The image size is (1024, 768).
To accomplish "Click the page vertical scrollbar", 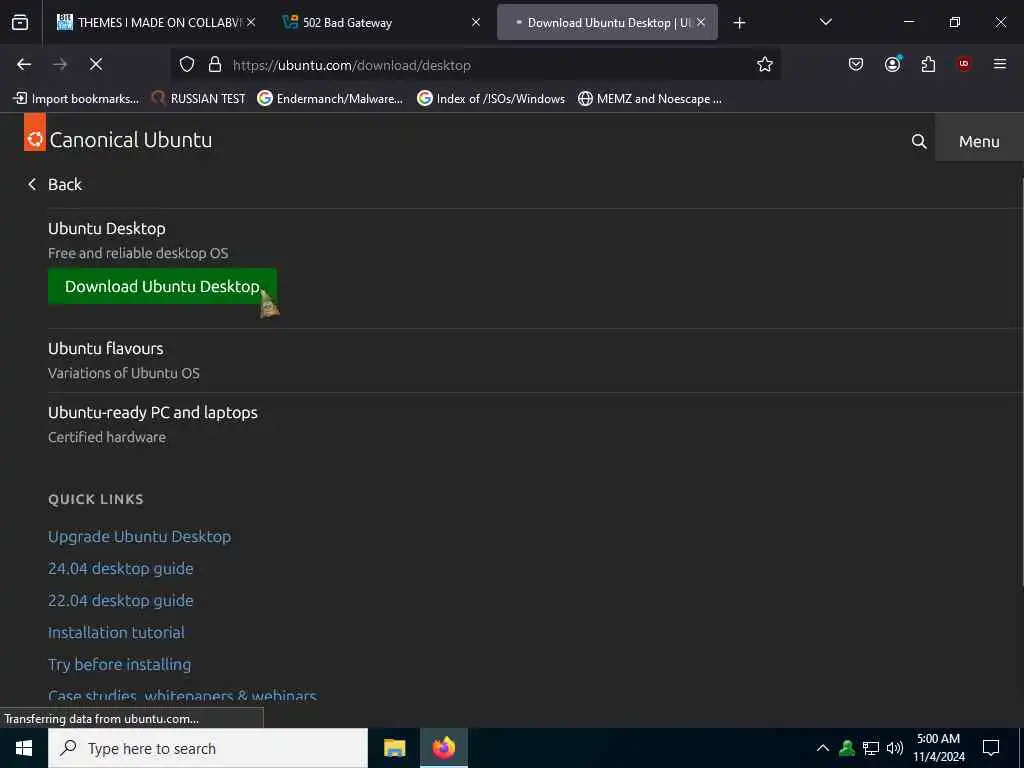I will click(1022, 382).
